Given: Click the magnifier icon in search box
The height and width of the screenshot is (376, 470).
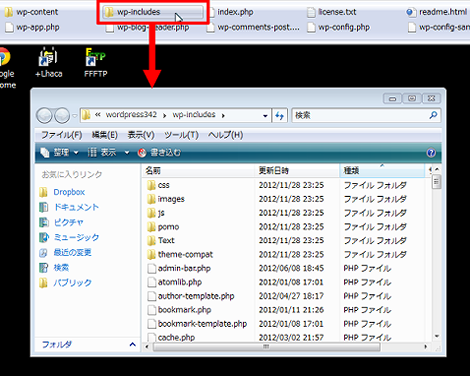Looking at the screenshot, I should (x=433, y=115).
